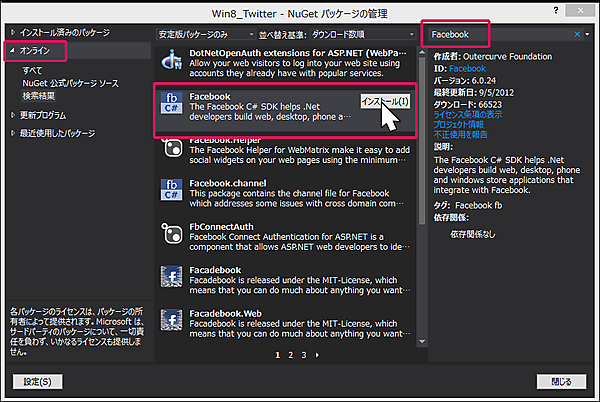Select the DotNetOpenAuth extensions package title
This screenshot has height=402, width=600.
tap(298, 53)
